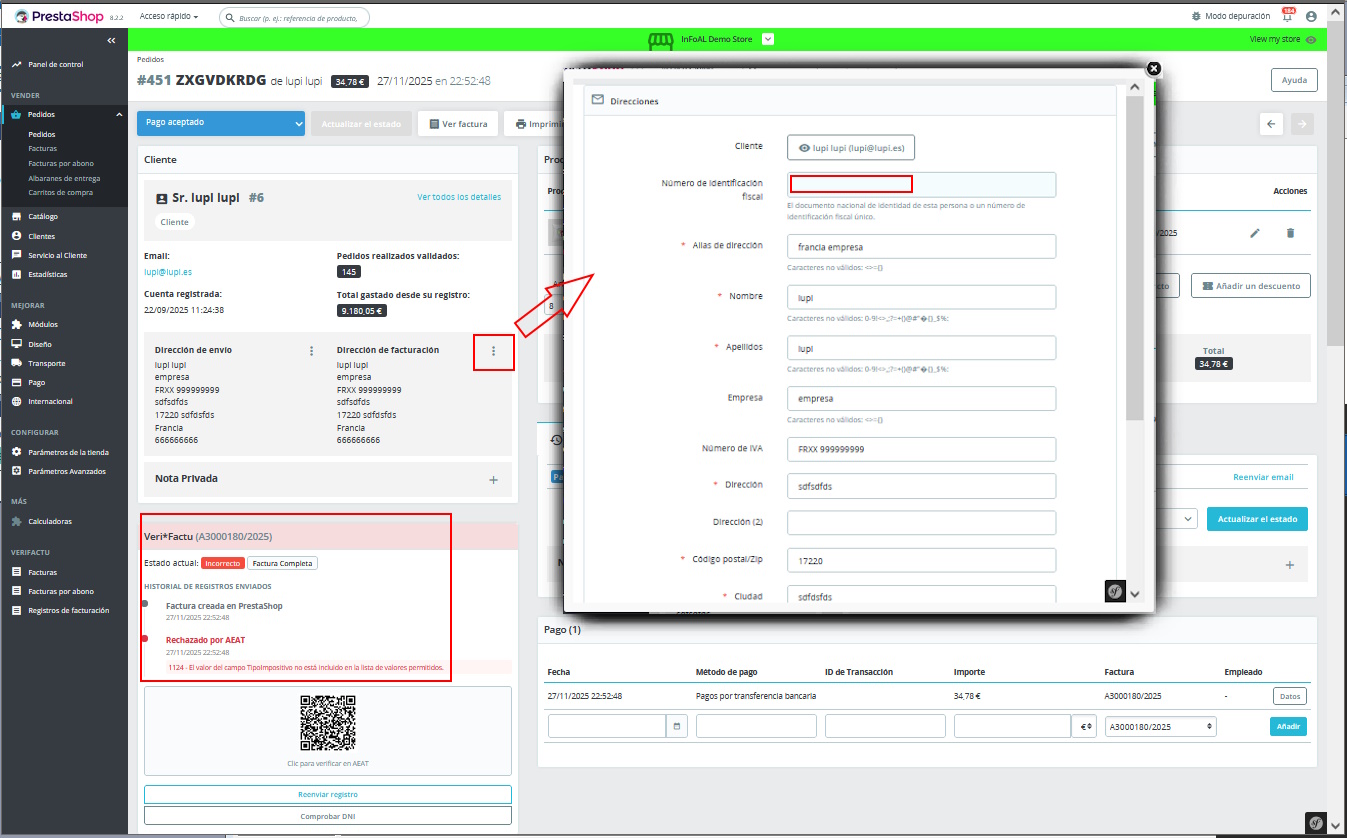
Task: Open Catálogo in the sidebar
Action: click(x=43, y=216)
